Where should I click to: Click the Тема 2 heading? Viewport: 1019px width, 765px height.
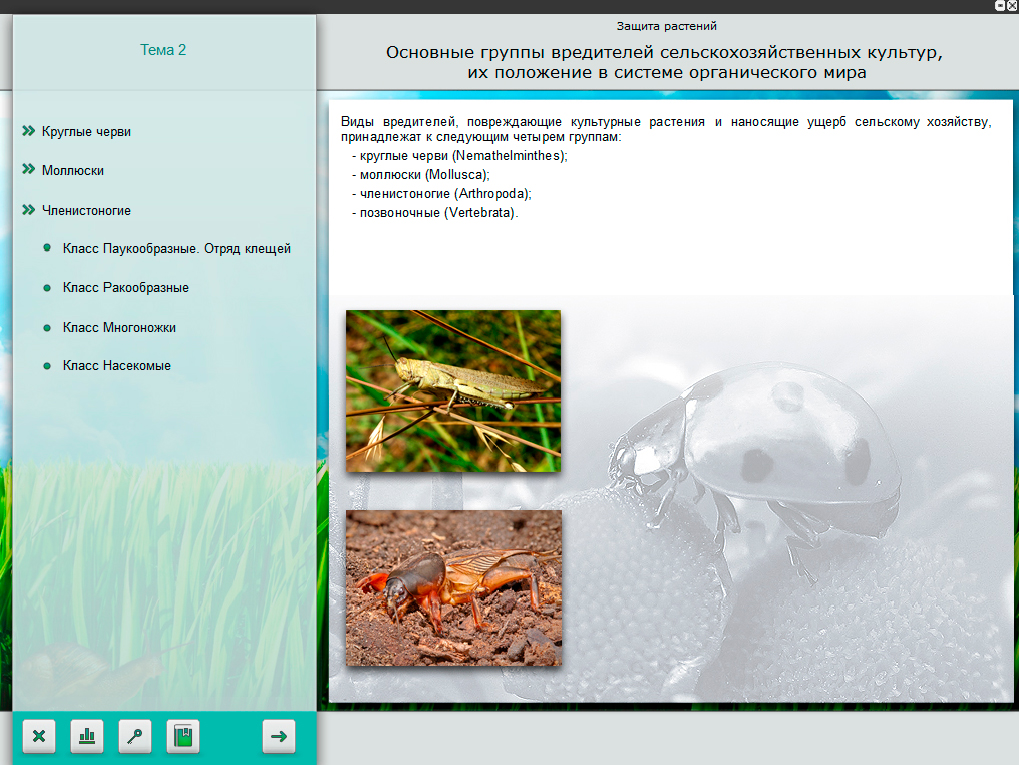163,50
